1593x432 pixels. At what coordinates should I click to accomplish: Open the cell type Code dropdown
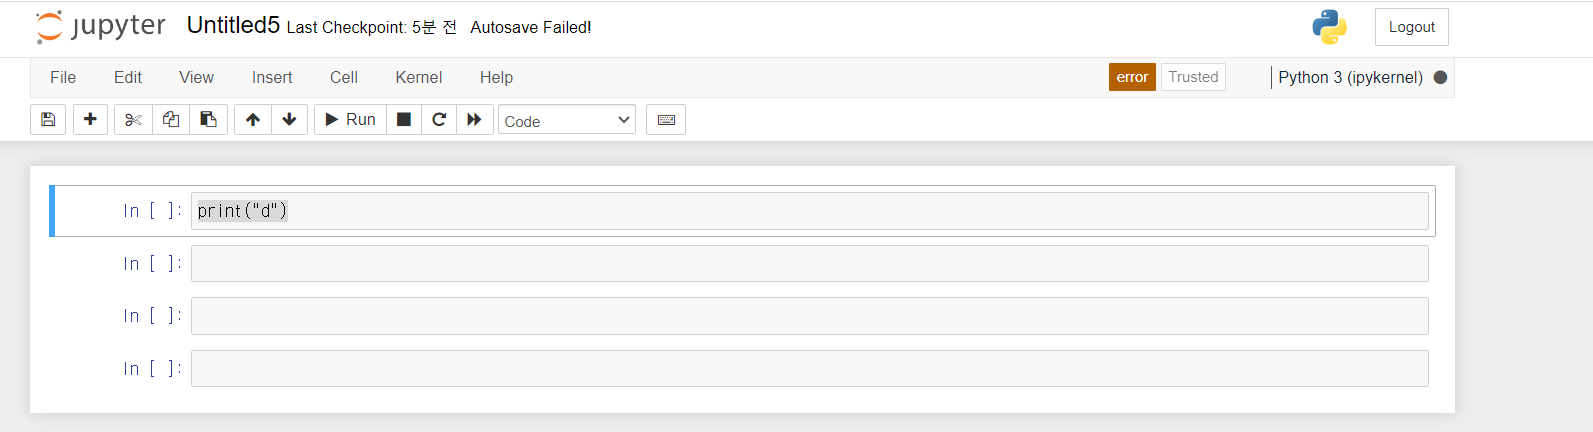pos(567,121)
